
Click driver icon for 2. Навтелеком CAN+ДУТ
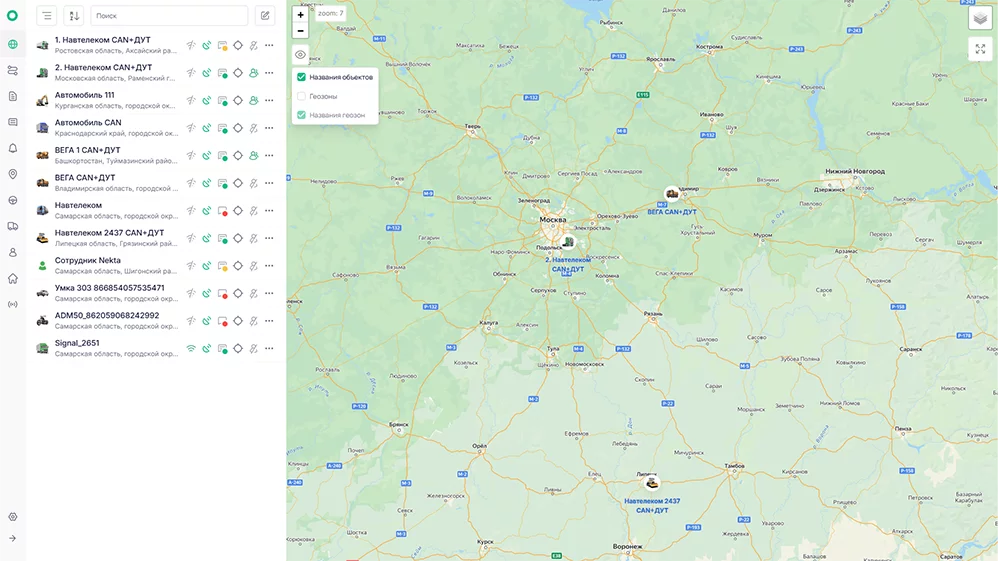[x=253, y=73]
